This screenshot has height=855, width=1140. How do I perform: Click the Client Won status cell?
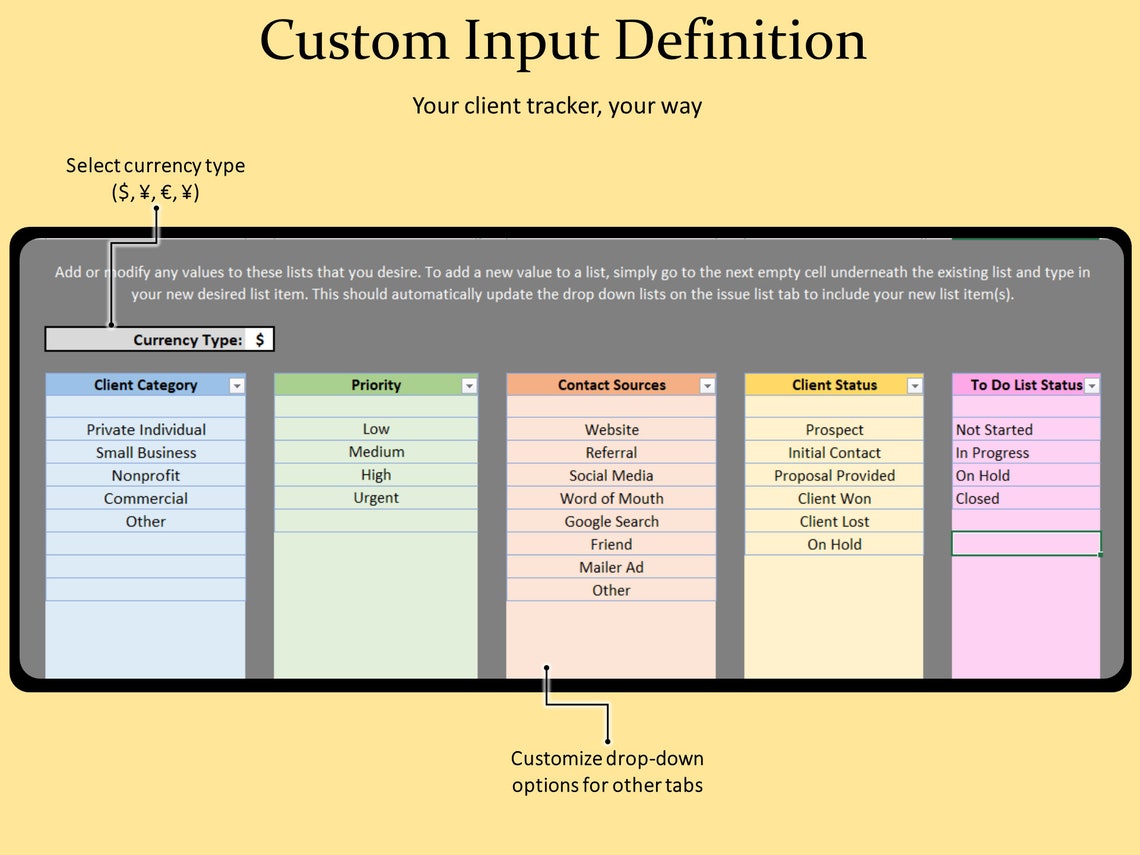[x=833, y=498]
